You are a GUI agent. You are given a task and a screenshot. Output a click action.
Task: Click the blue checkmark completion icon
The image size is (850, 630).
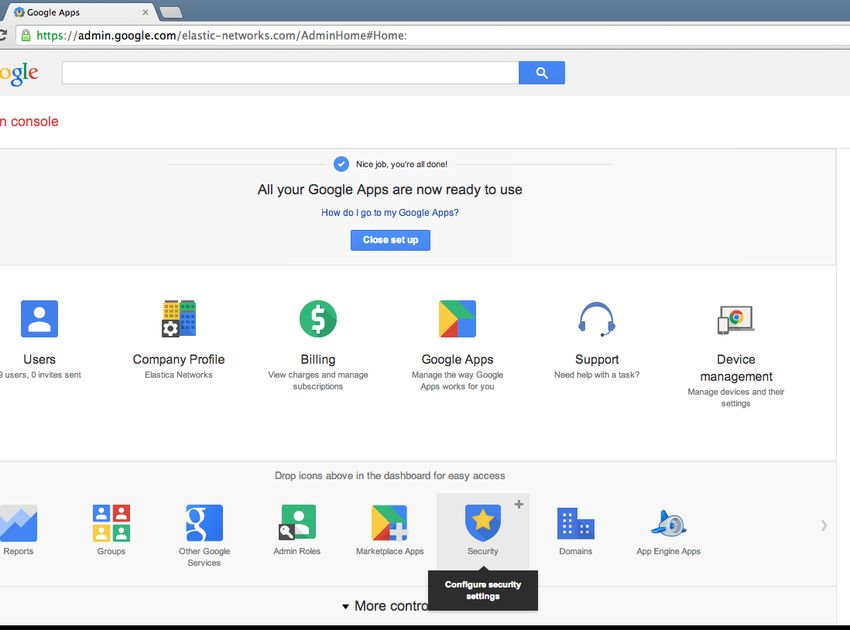point(341,164)
